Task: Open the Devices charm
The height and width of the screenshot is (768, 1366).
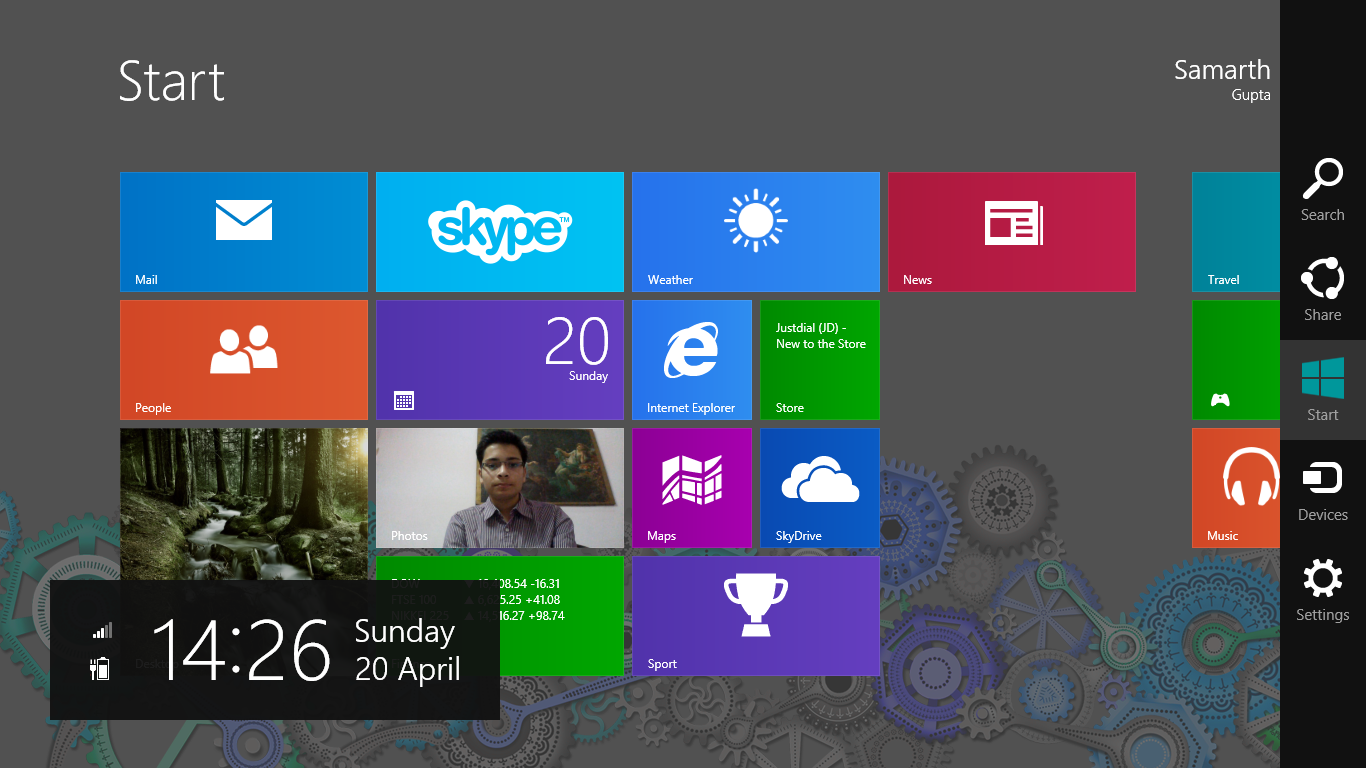Action: (1323, 490)
